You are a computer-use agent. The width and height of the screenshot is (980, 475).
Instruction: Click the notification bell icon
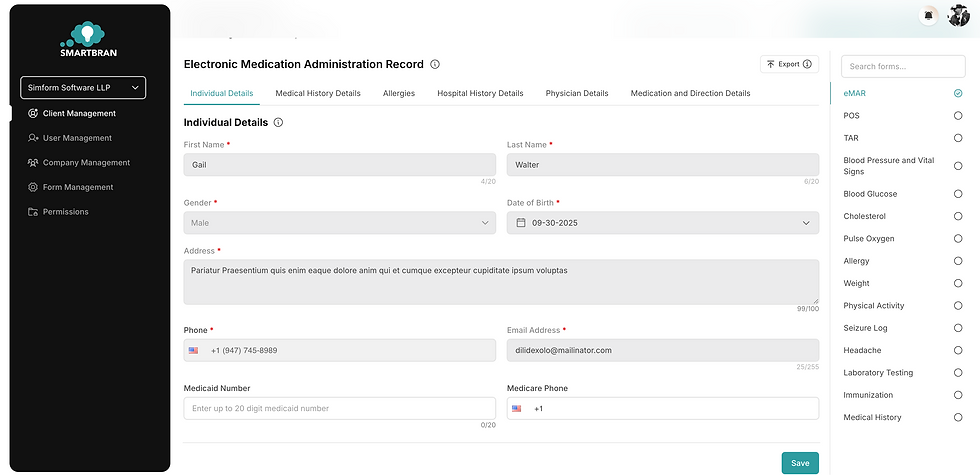pos(929,15)
